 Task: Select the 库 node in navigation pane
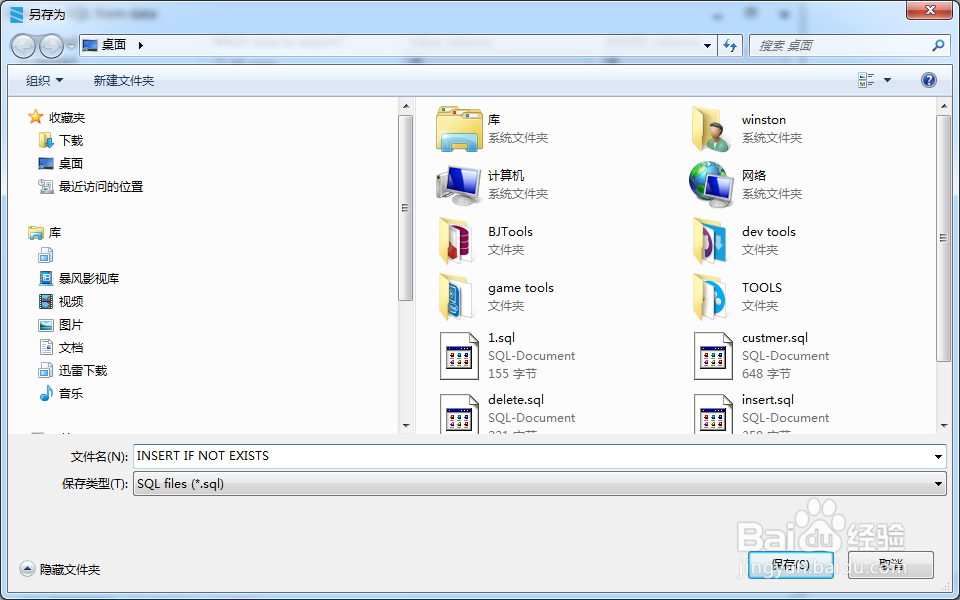pos(45,233)
